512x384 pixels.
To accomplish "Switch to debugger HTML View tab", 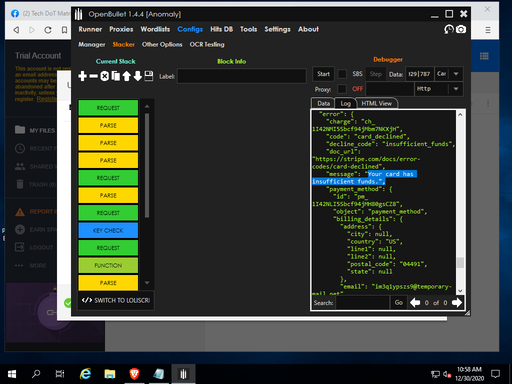I will point(377,104).
